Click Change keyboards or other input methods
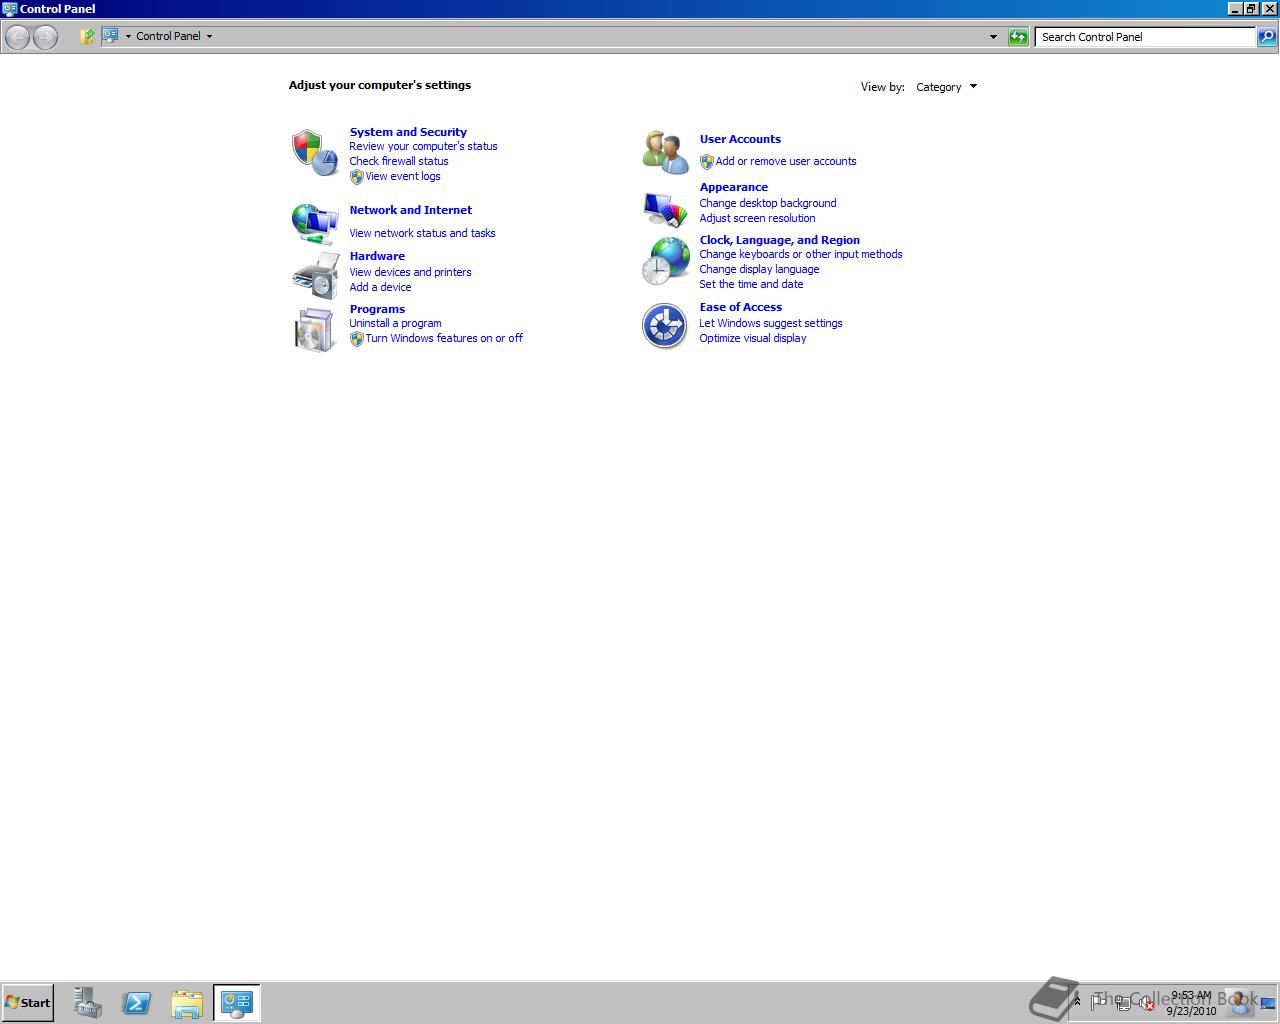The width and height of the screenshot is (1280, 1024). pyautogui.click(x=801, y=254)
